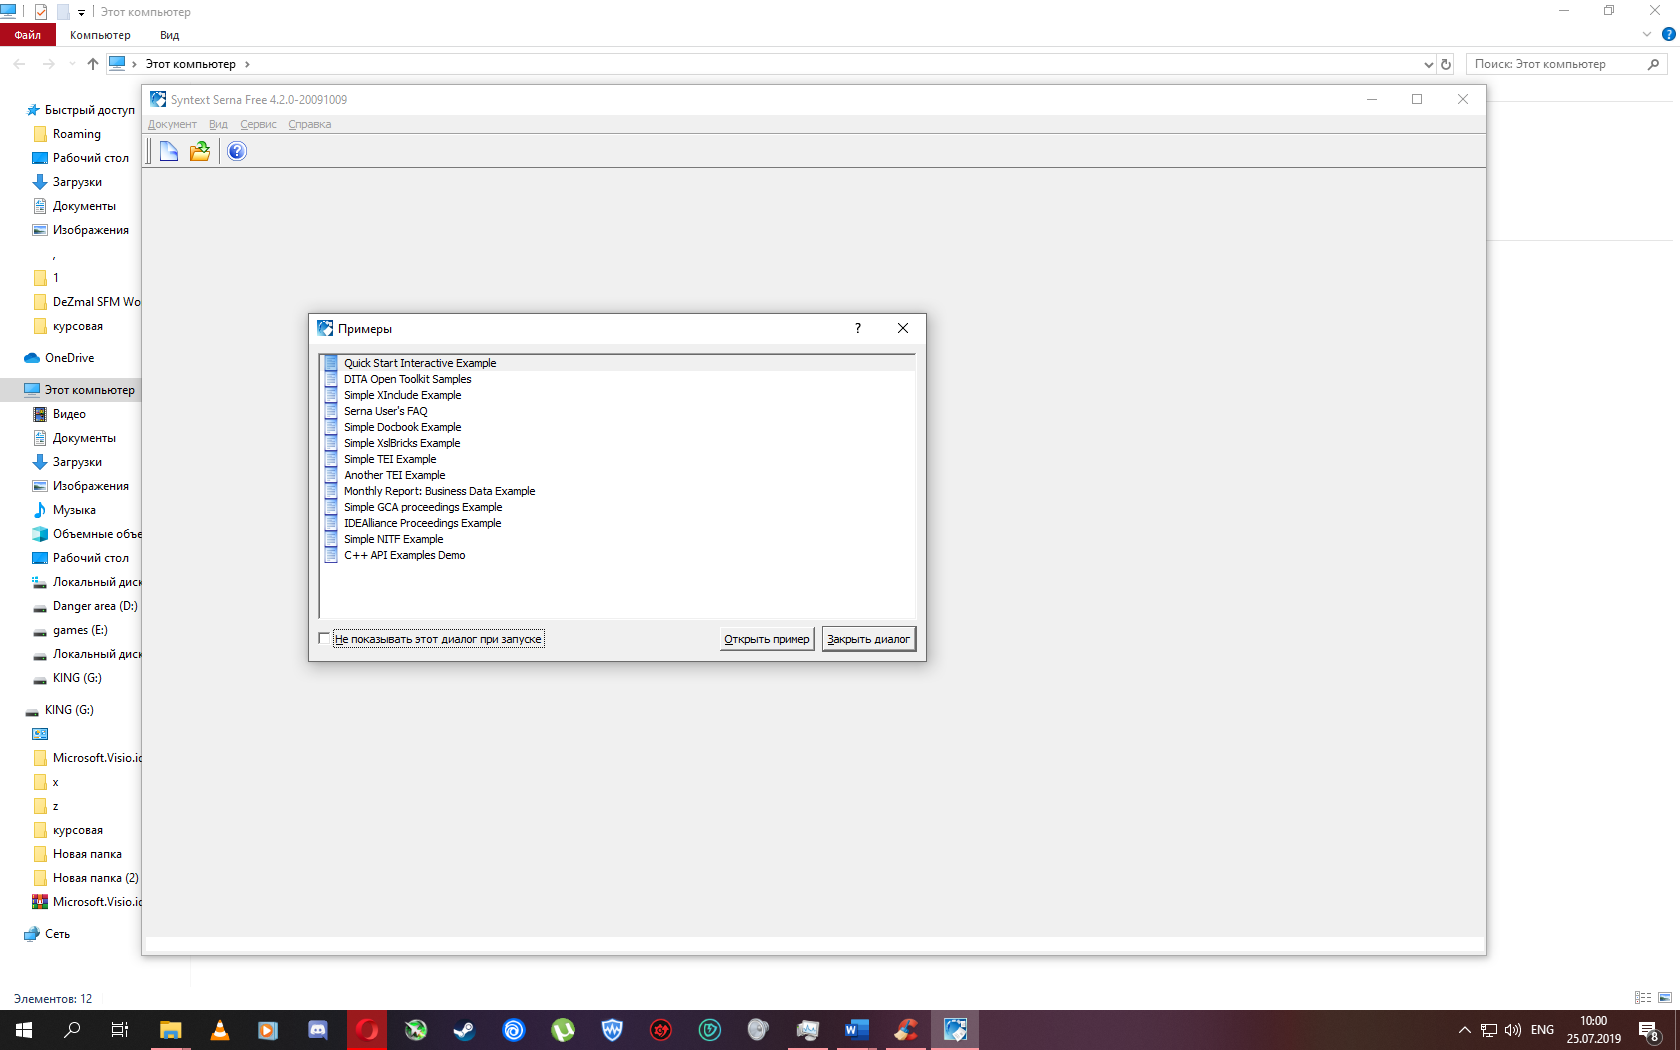Switch Explorer to large icons view

click(1665, 998)
